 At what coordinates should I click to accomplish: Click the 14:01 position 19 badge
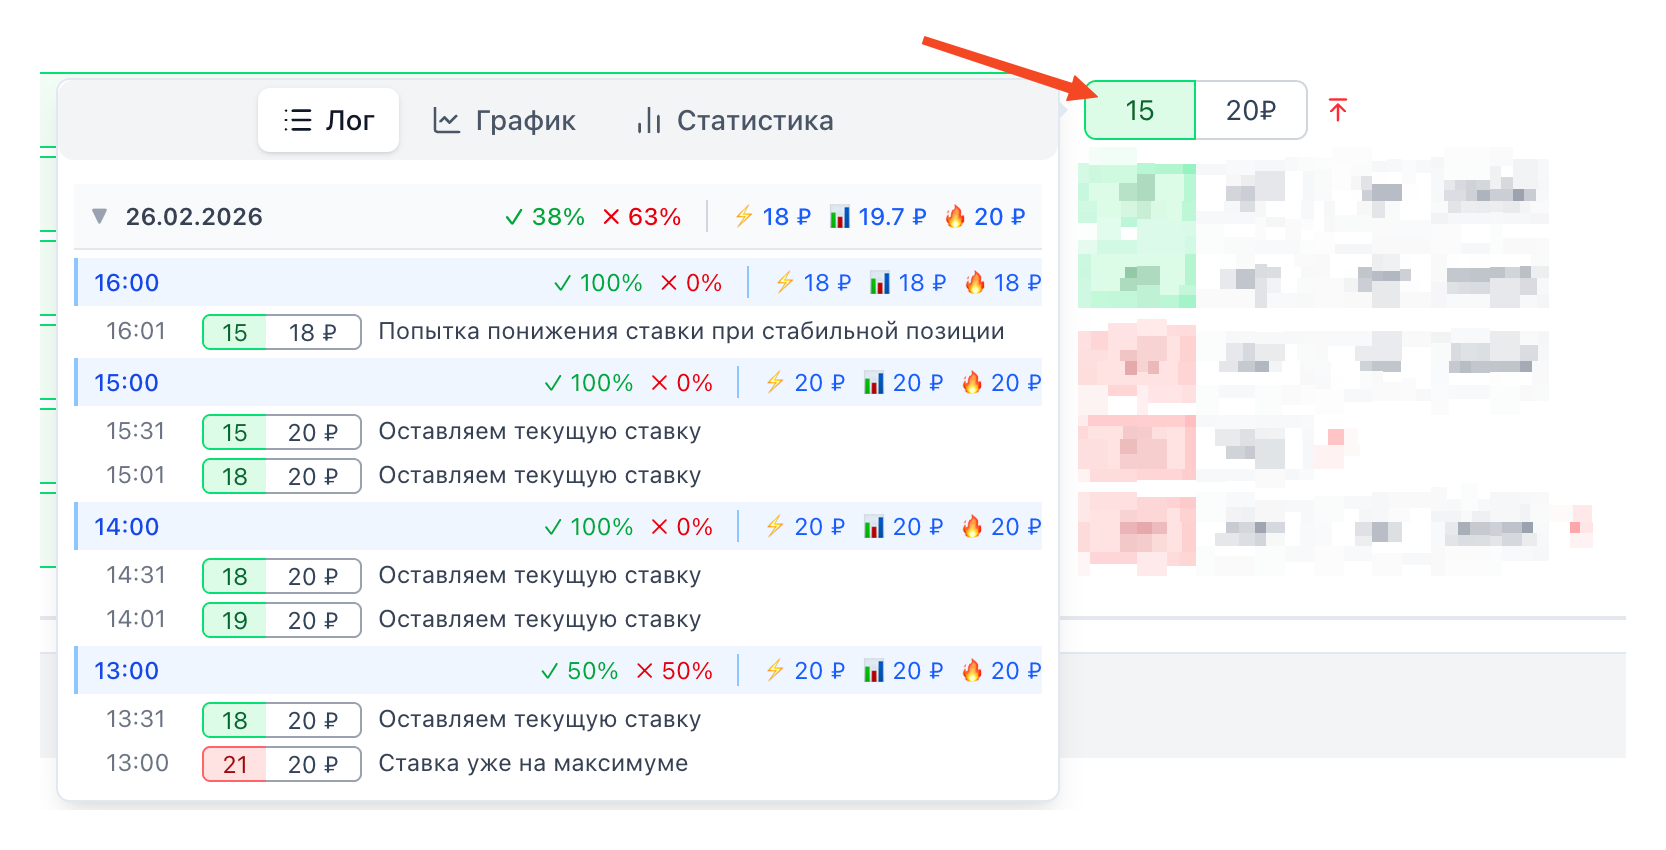[x=235, y=621]
